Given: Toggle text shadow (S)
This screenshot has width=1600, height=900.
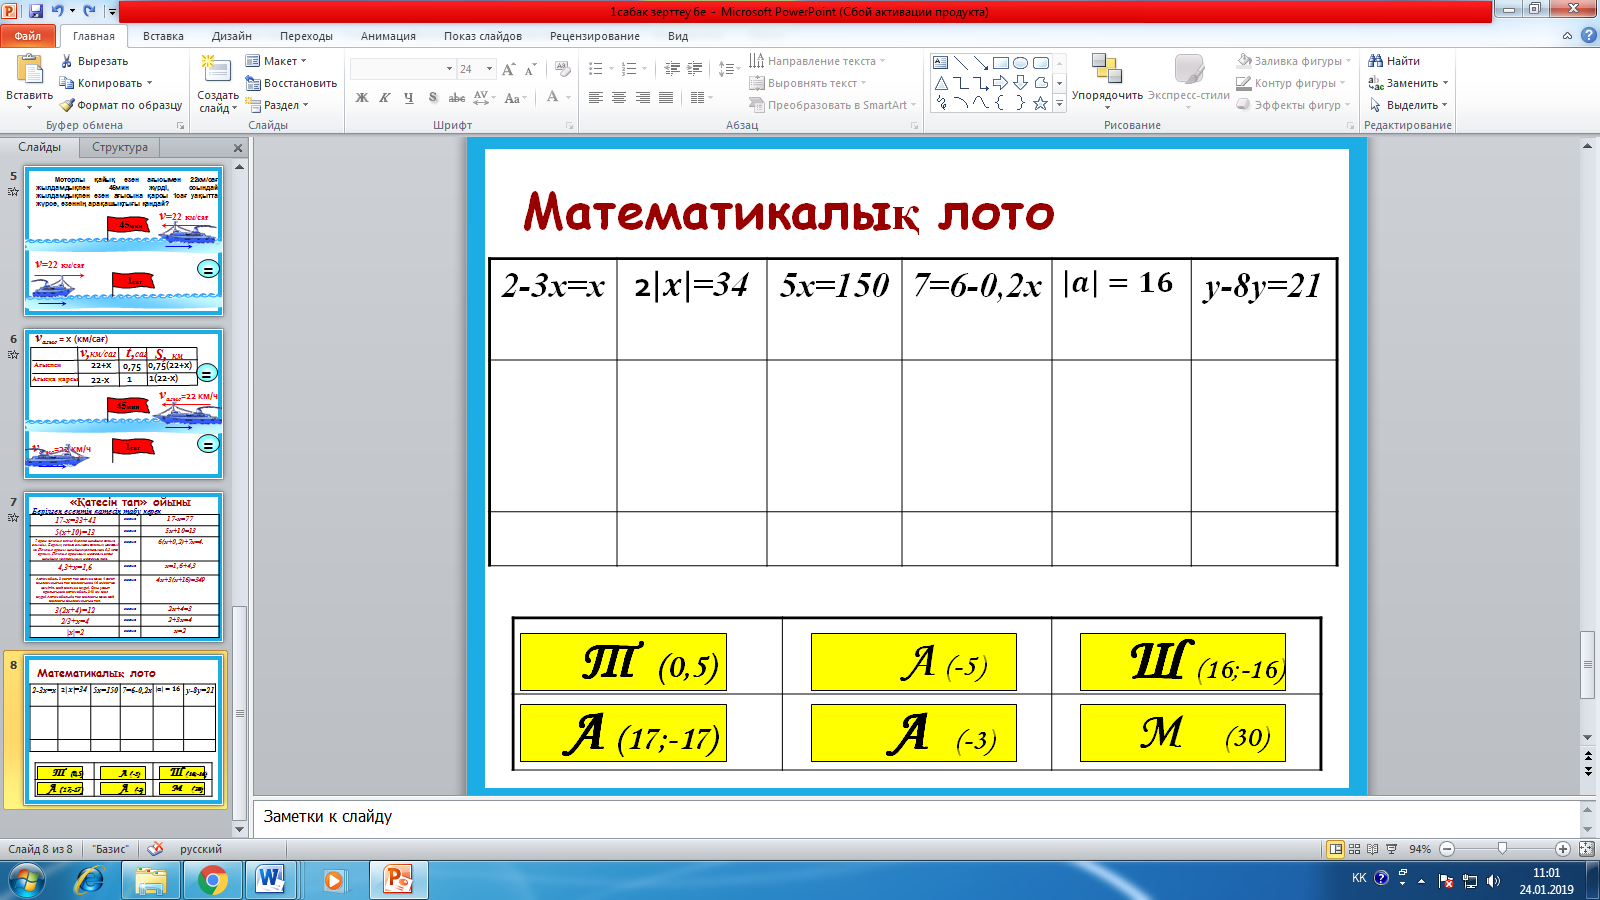Looking at the screenshot, I should tap(432, 97).
